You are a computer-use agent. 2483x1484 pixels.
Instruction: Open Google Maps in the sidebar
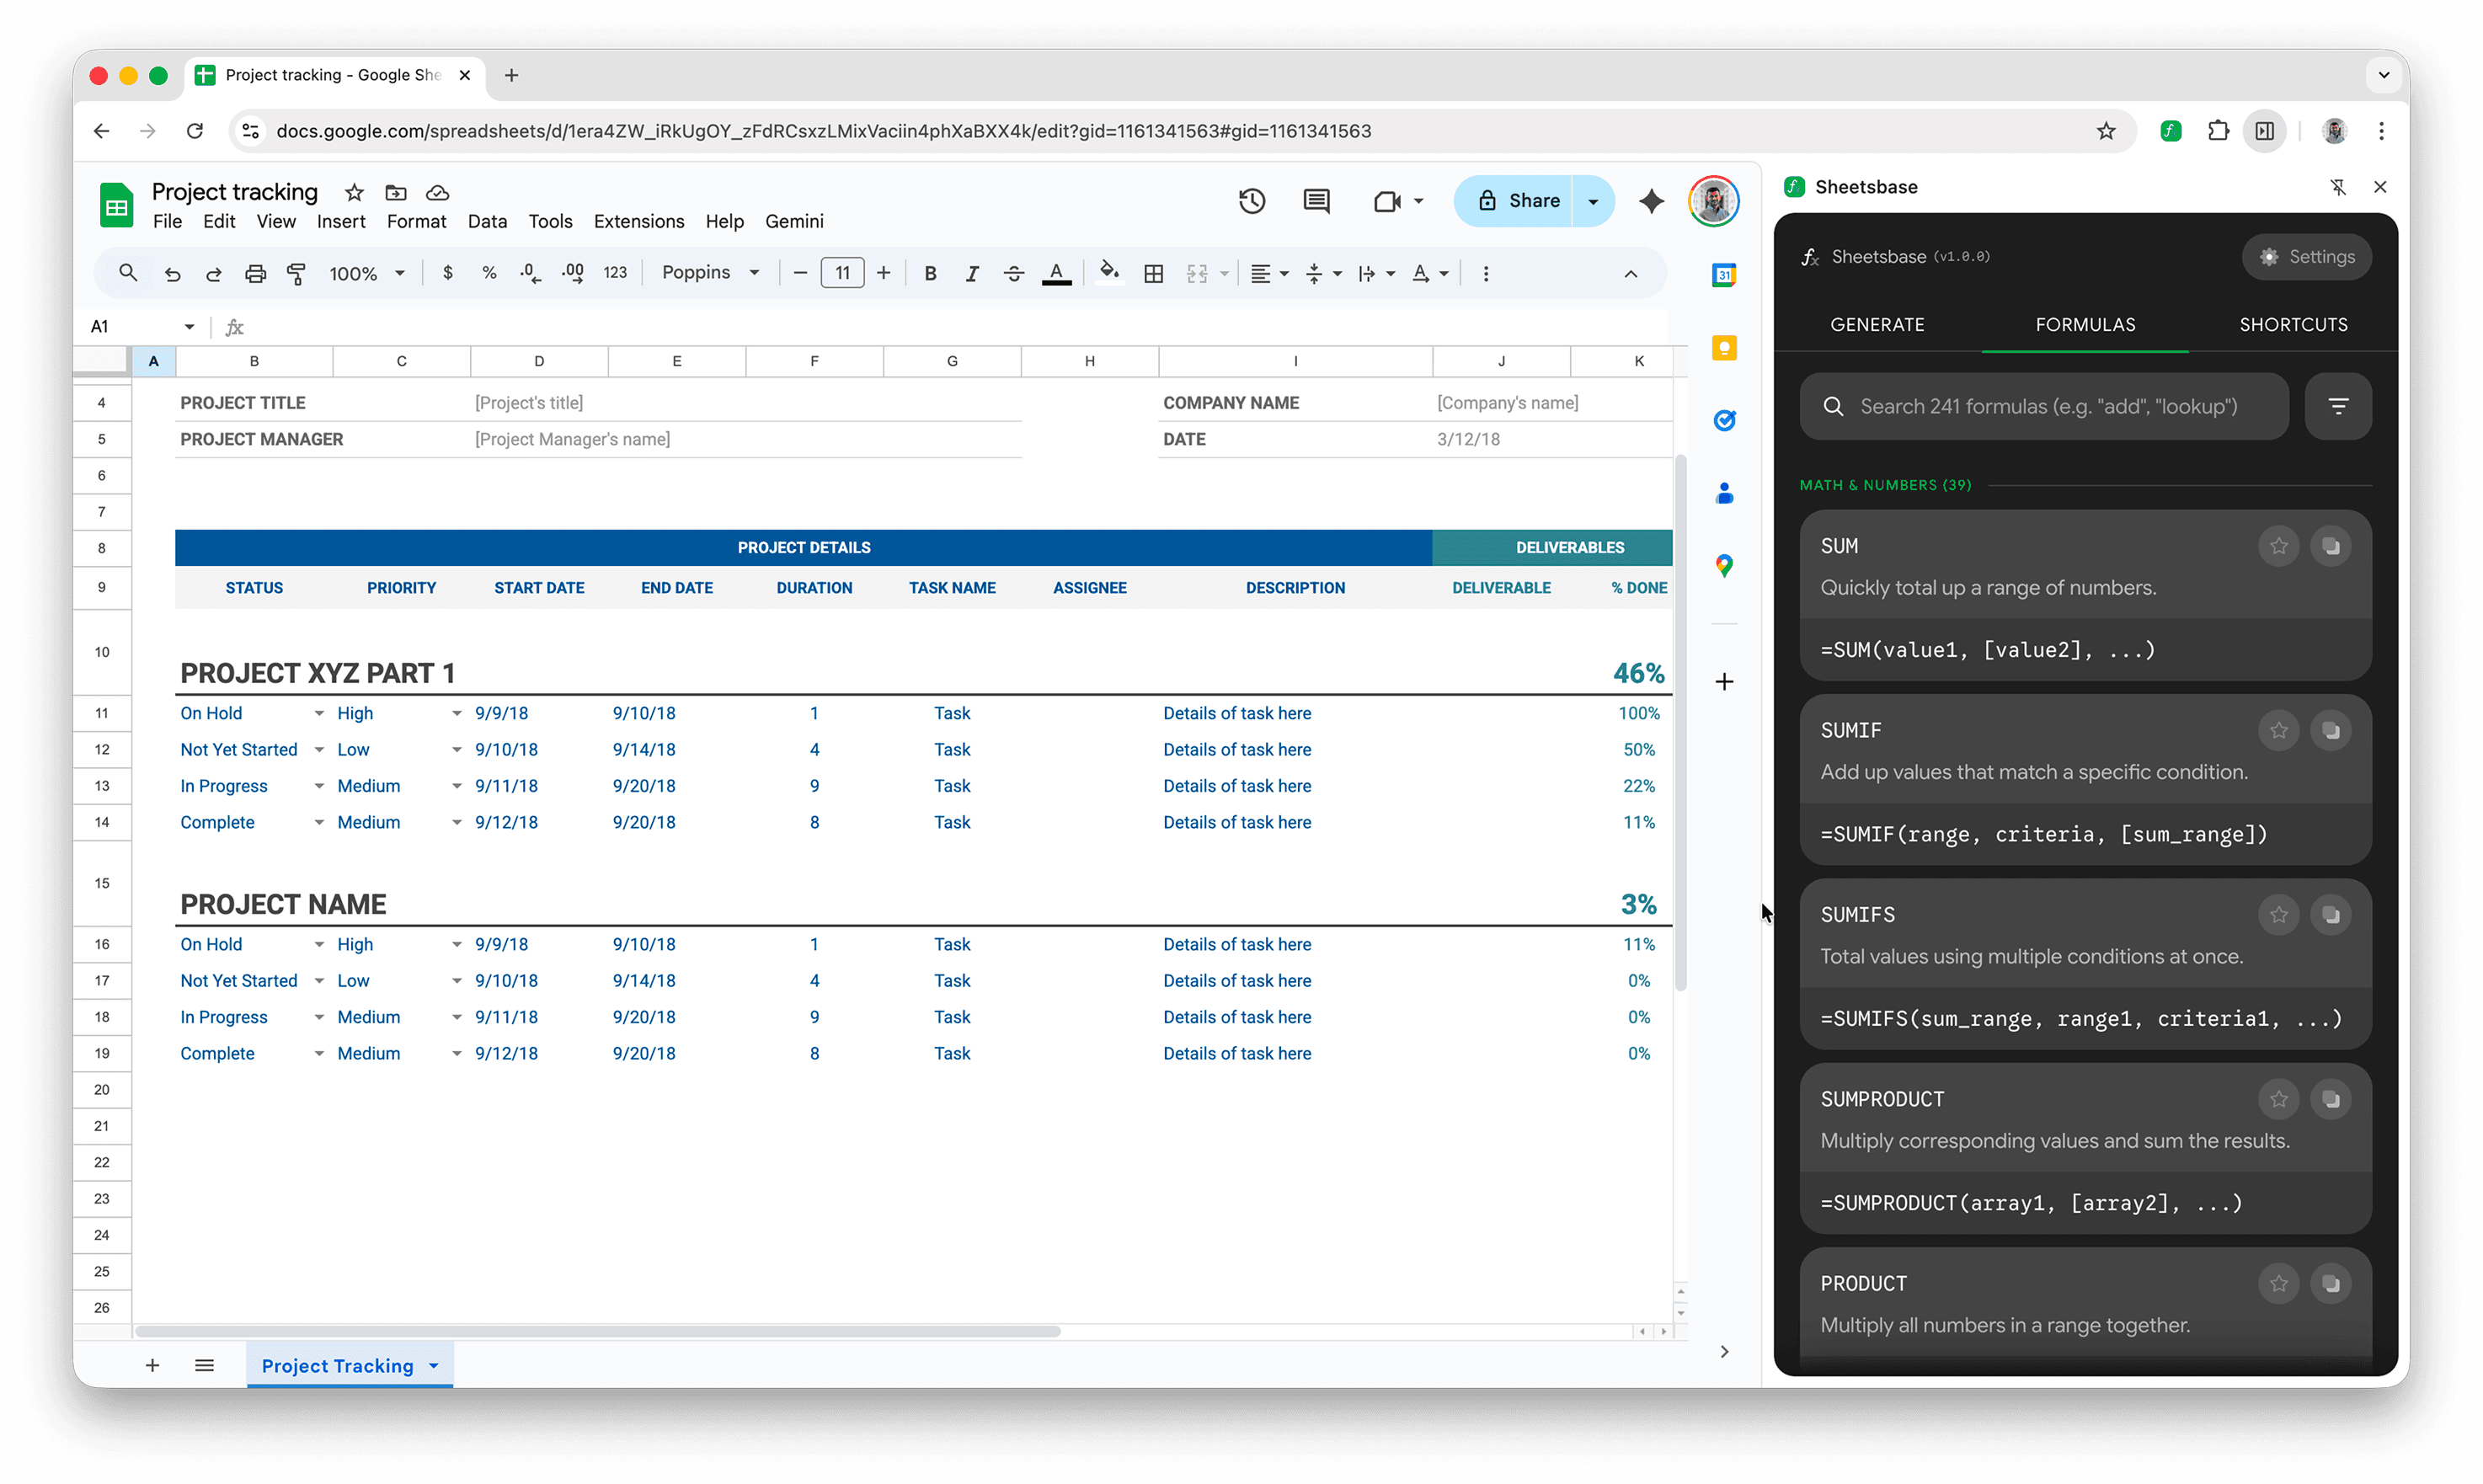(1724, 565)
